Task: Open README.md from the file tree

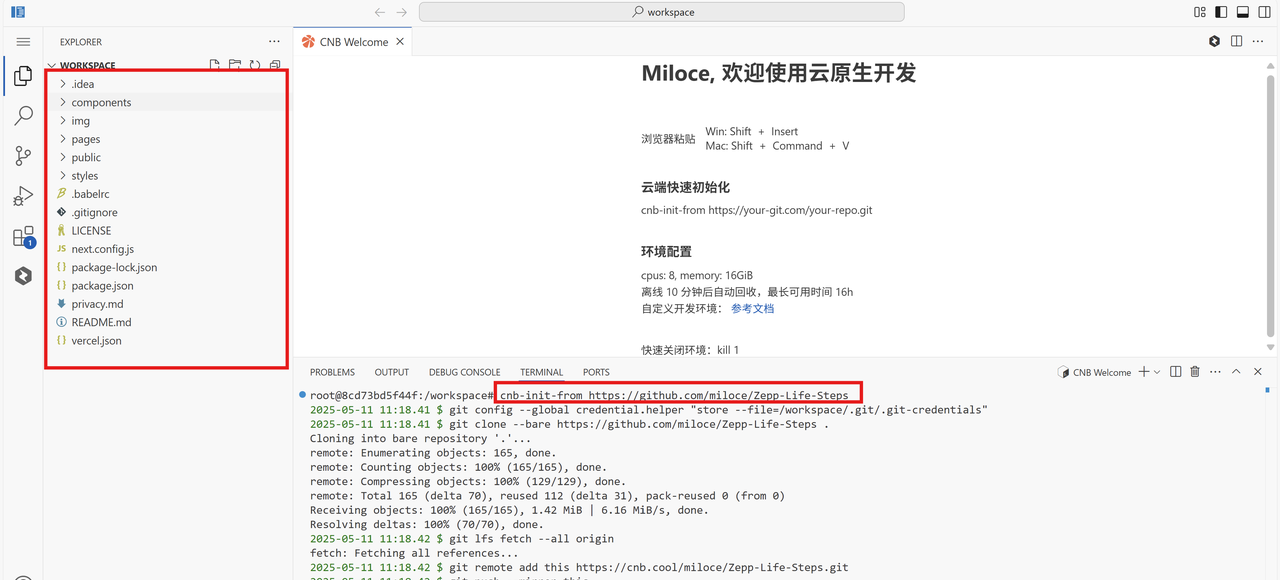Action: point(166,322)
